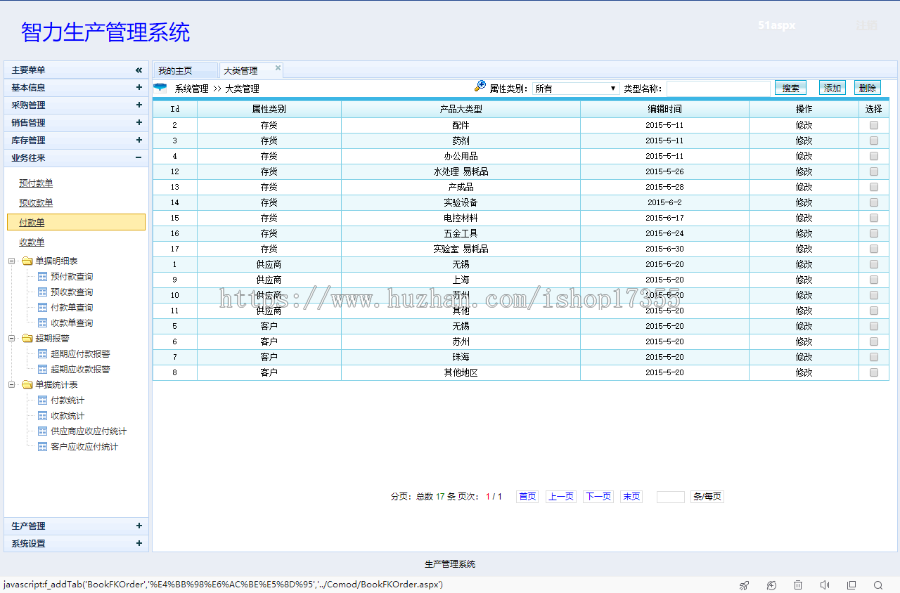This screenshot has height=593, width=900.
Task: Check the checkbox for row Id 2
Action: pos(873,126)
